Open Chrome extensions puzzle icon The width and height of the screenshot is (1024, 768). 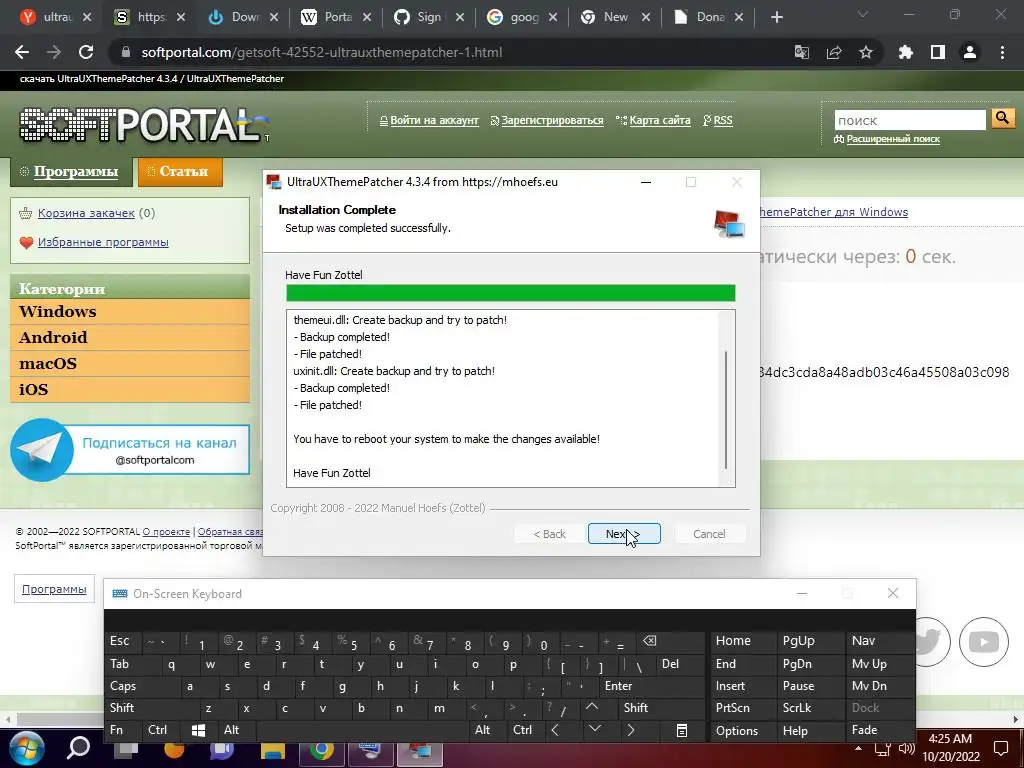(905, 52)
